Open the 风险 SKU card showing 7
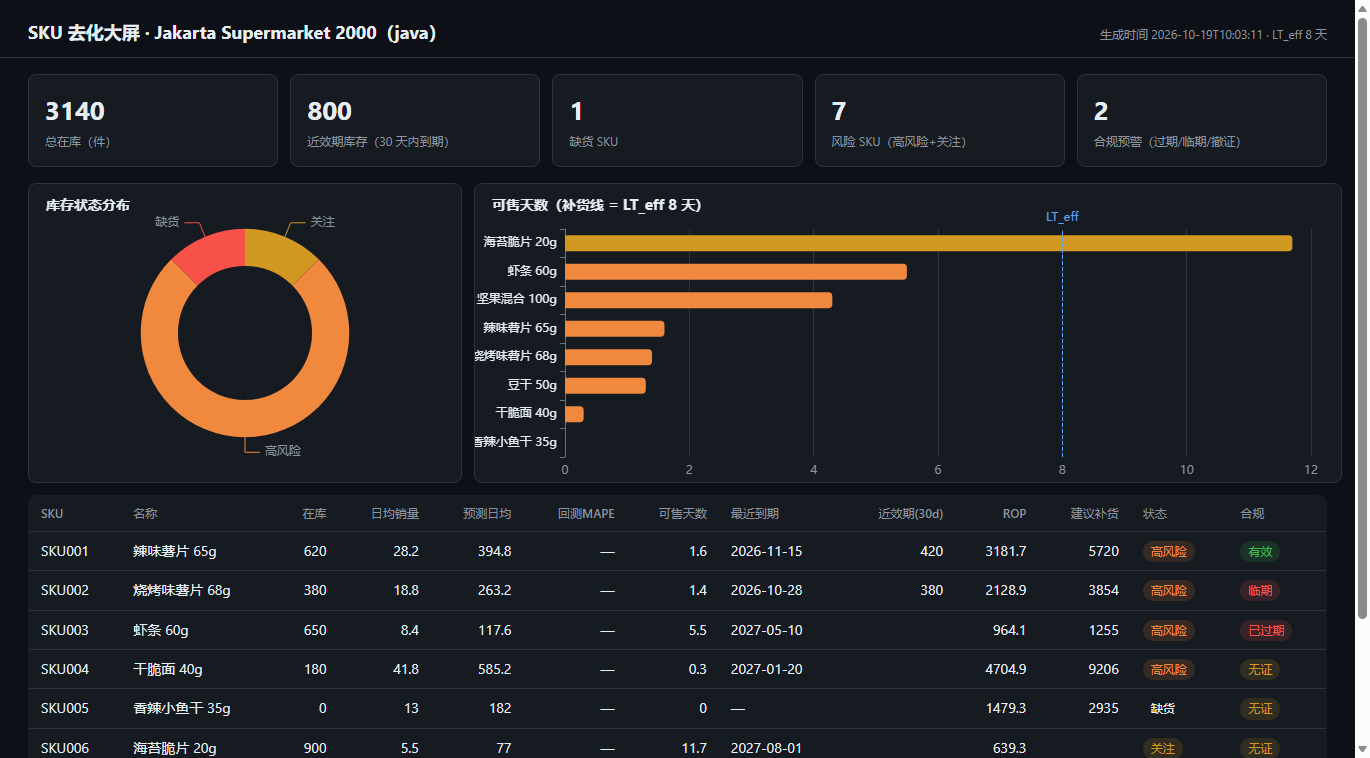This screenshot has width=1370, height=758. pyautogui.click(x=940, y=120)
